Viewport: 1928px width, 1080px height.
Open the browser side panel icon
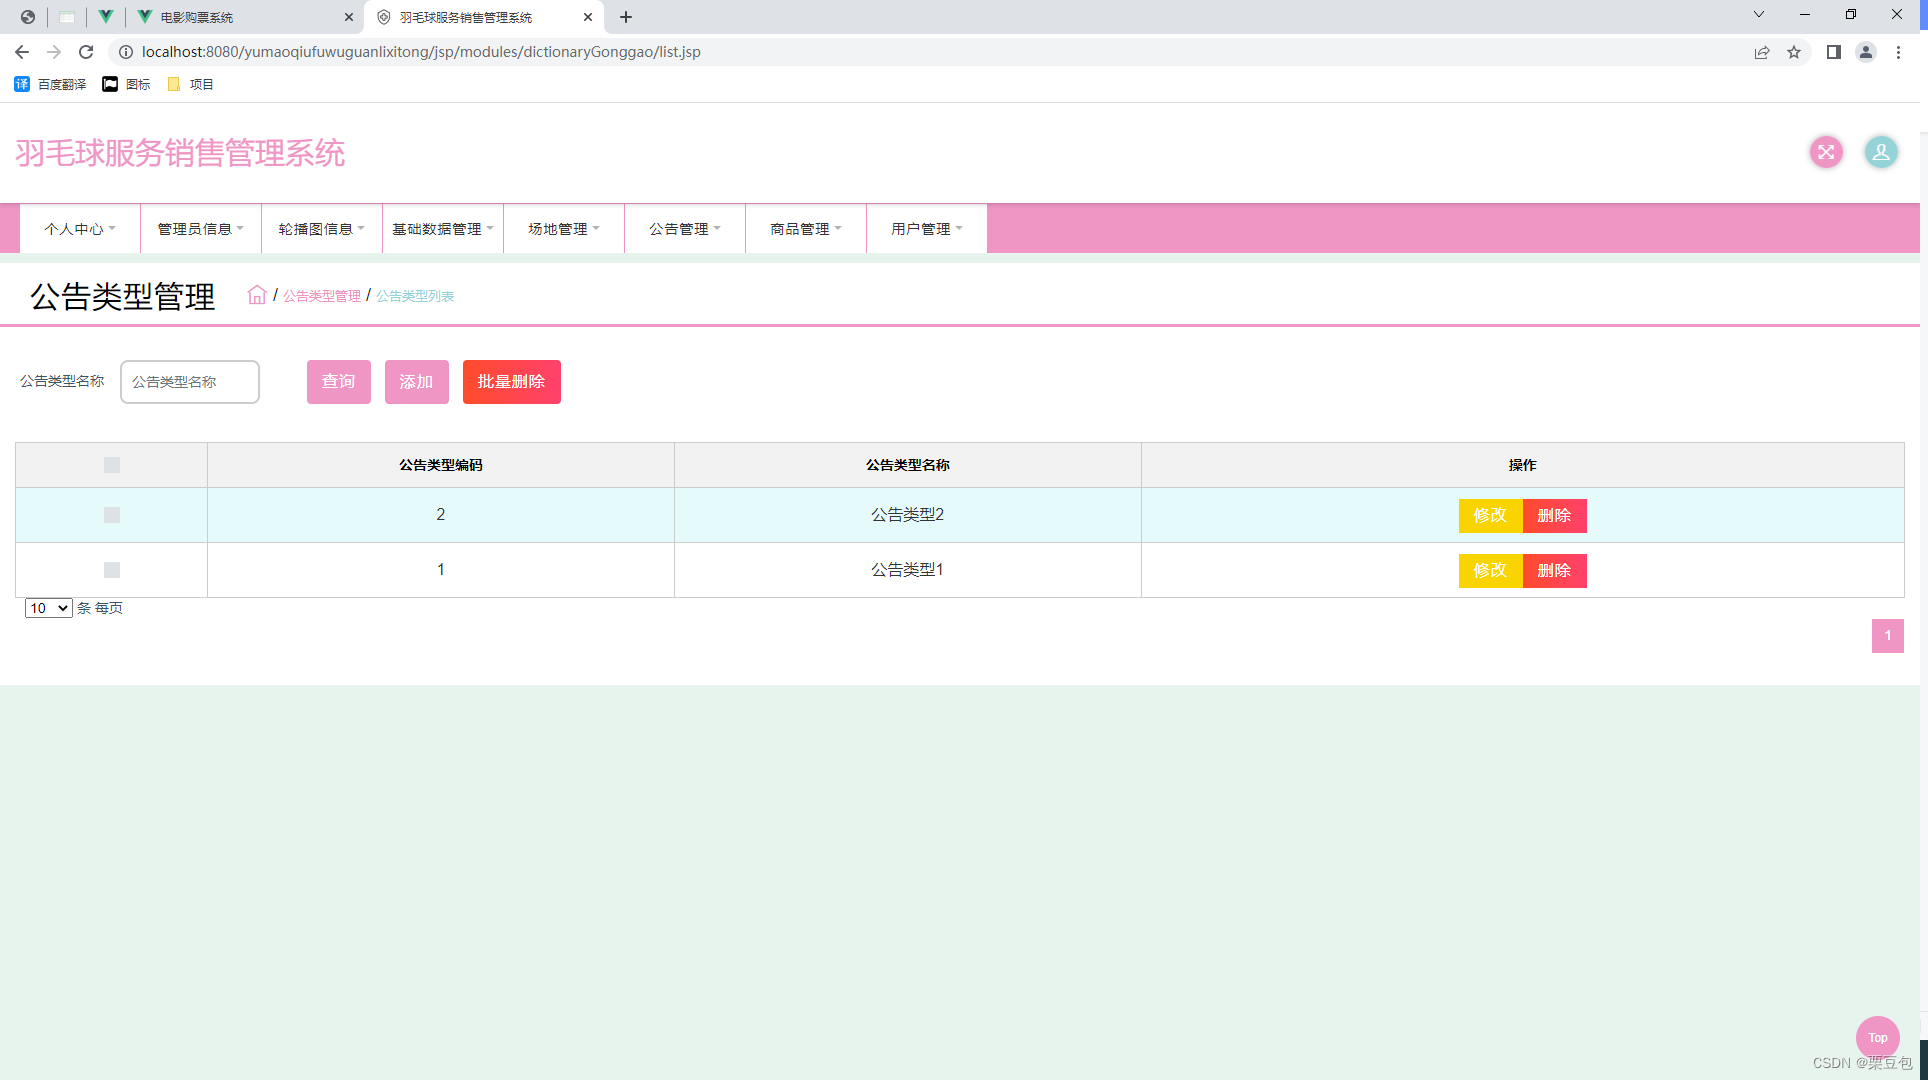pyautogui.click(x=1833, y=52)
